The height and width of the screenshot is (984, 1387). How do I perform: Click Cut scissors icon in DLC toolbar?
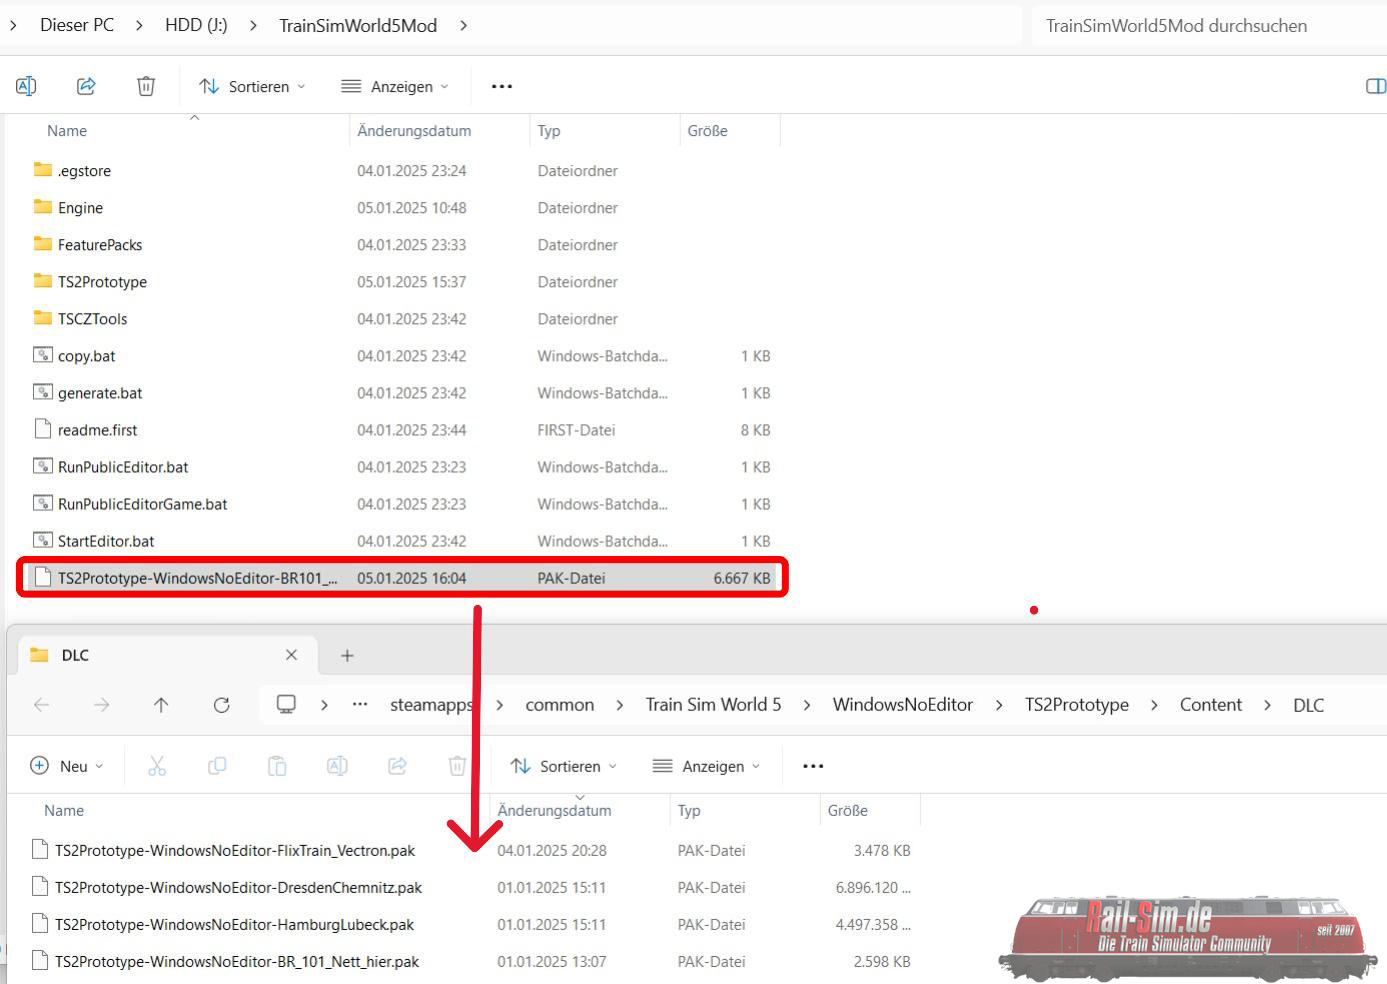tap(157, 766)
